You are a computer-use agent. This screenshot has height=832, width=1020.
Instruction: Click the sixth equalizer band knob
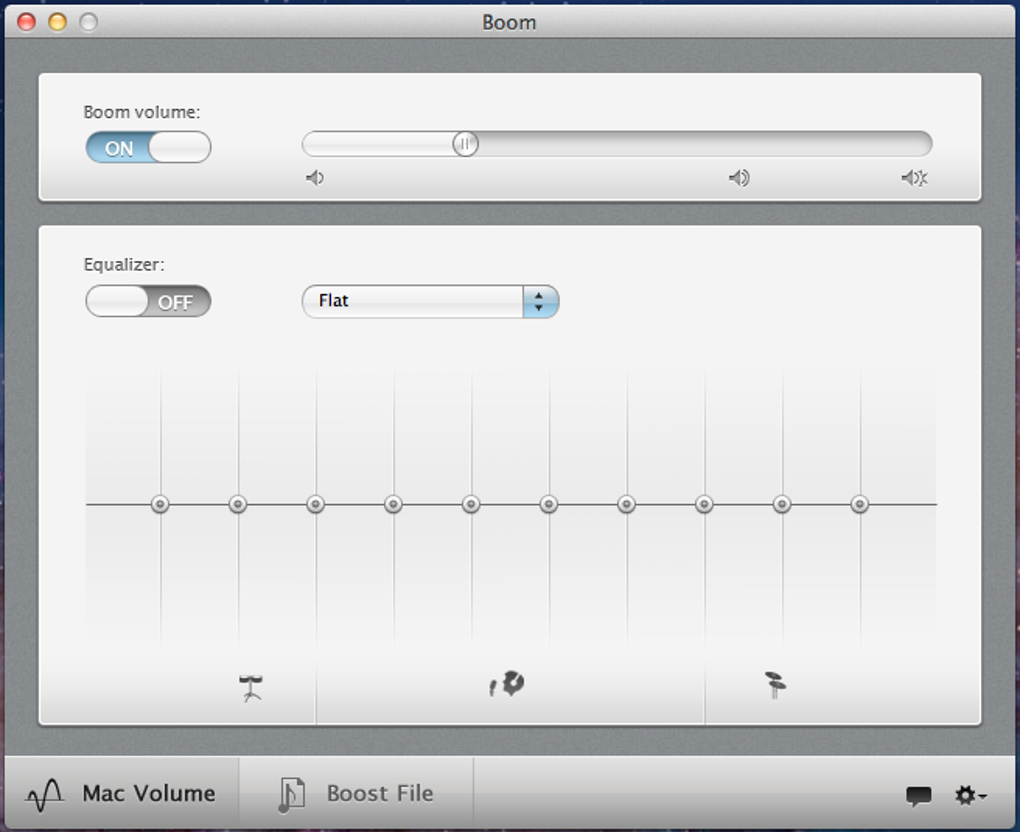pyautogui.click(x=549, y=504)
